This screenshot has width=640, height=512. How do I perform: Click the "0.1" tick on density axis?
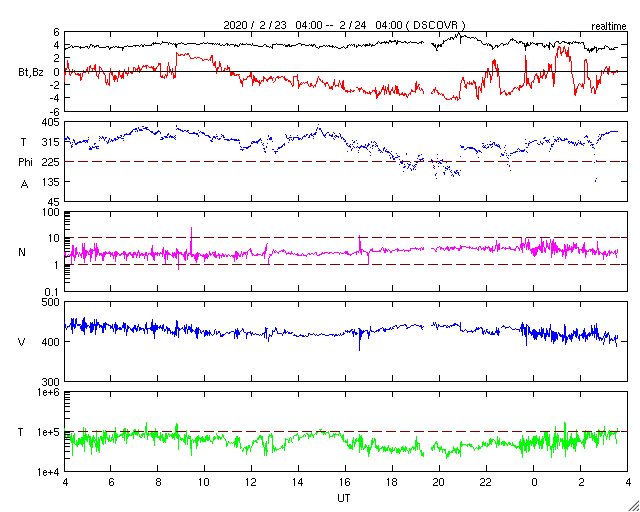[52, 292]
